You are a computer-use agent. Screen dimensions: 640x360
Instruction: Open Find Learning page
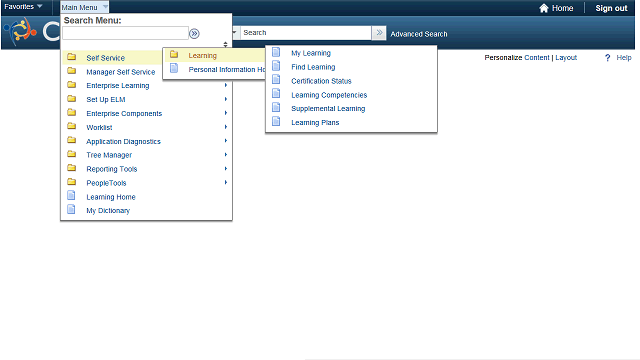(x=313, y=67)
